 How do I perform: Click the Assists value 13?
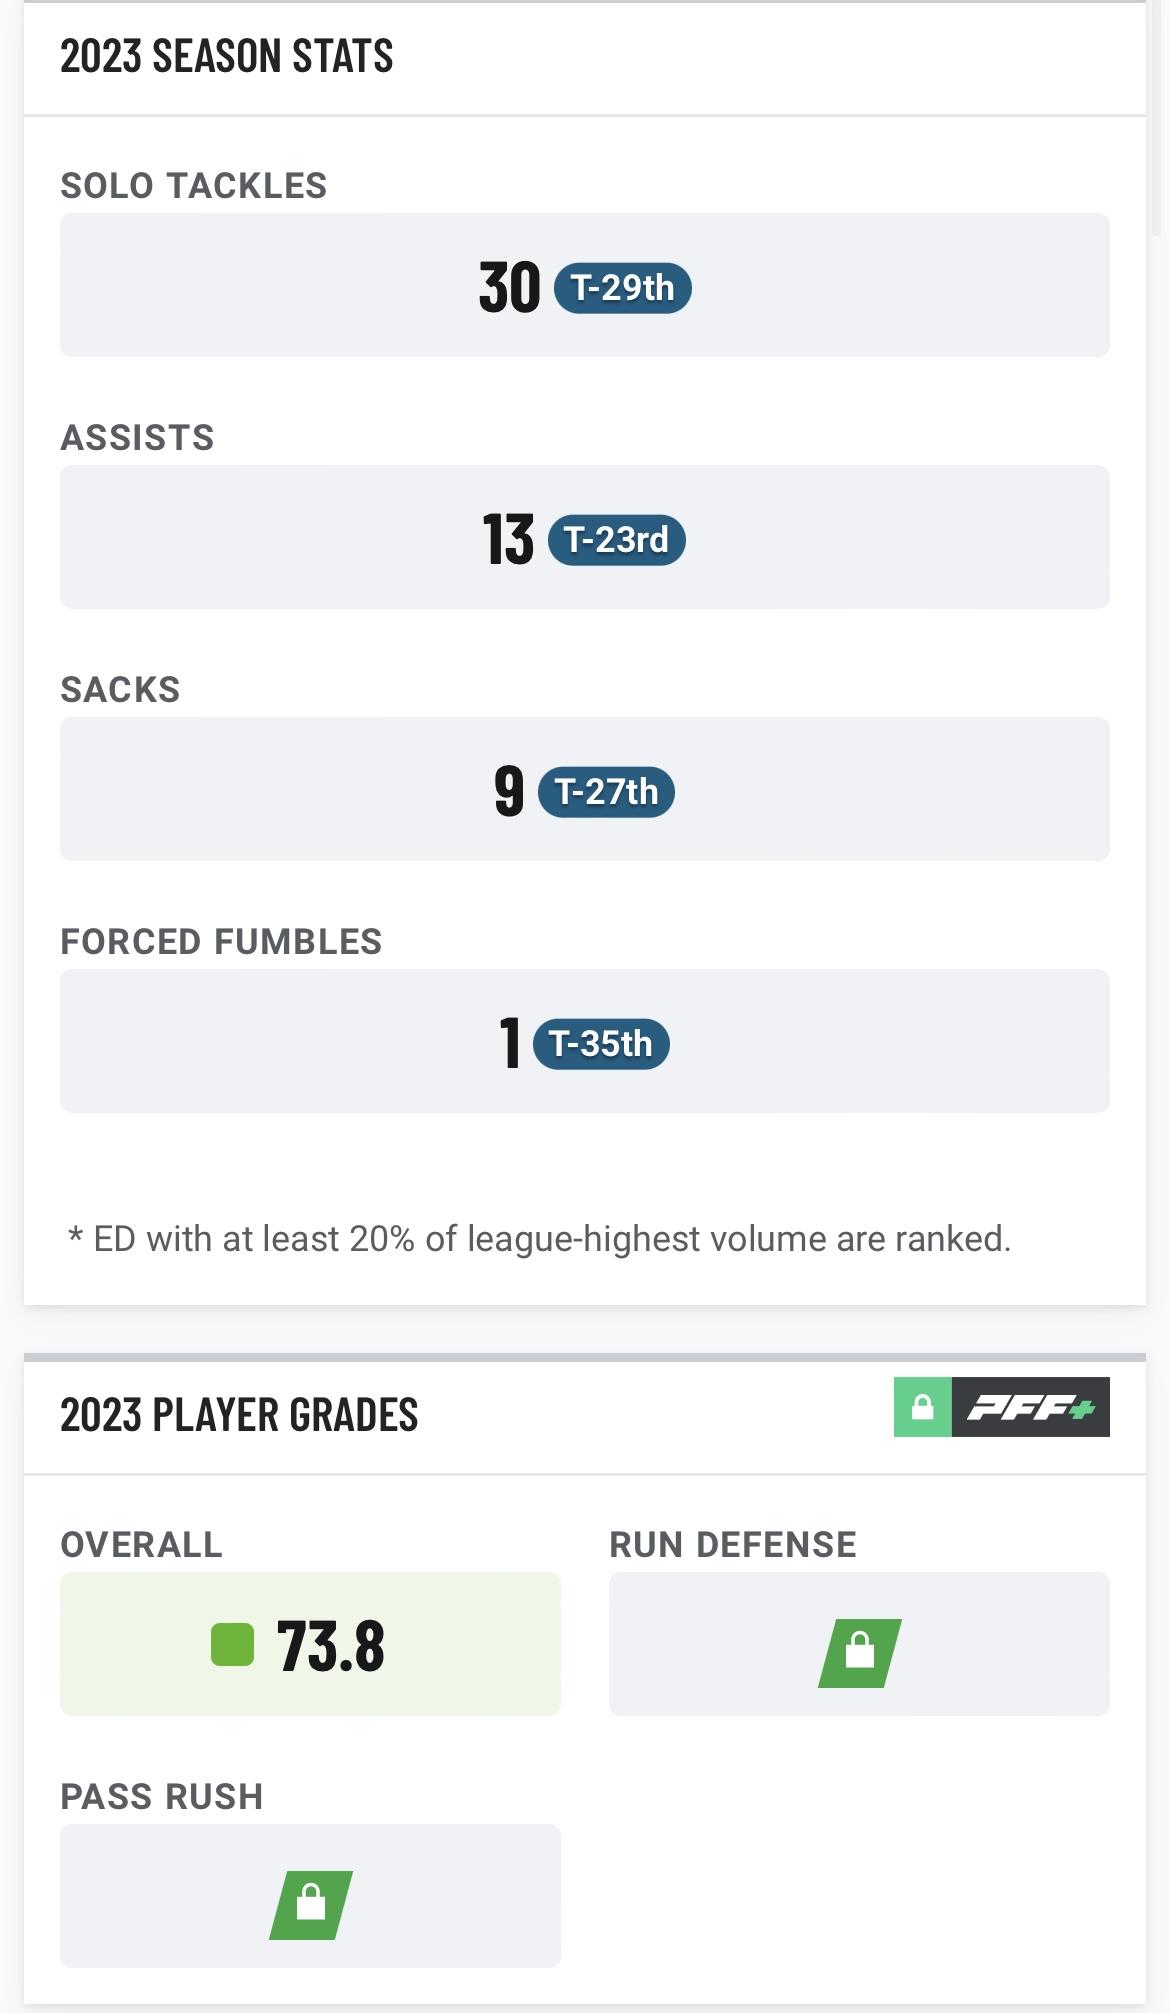[508, 540]
